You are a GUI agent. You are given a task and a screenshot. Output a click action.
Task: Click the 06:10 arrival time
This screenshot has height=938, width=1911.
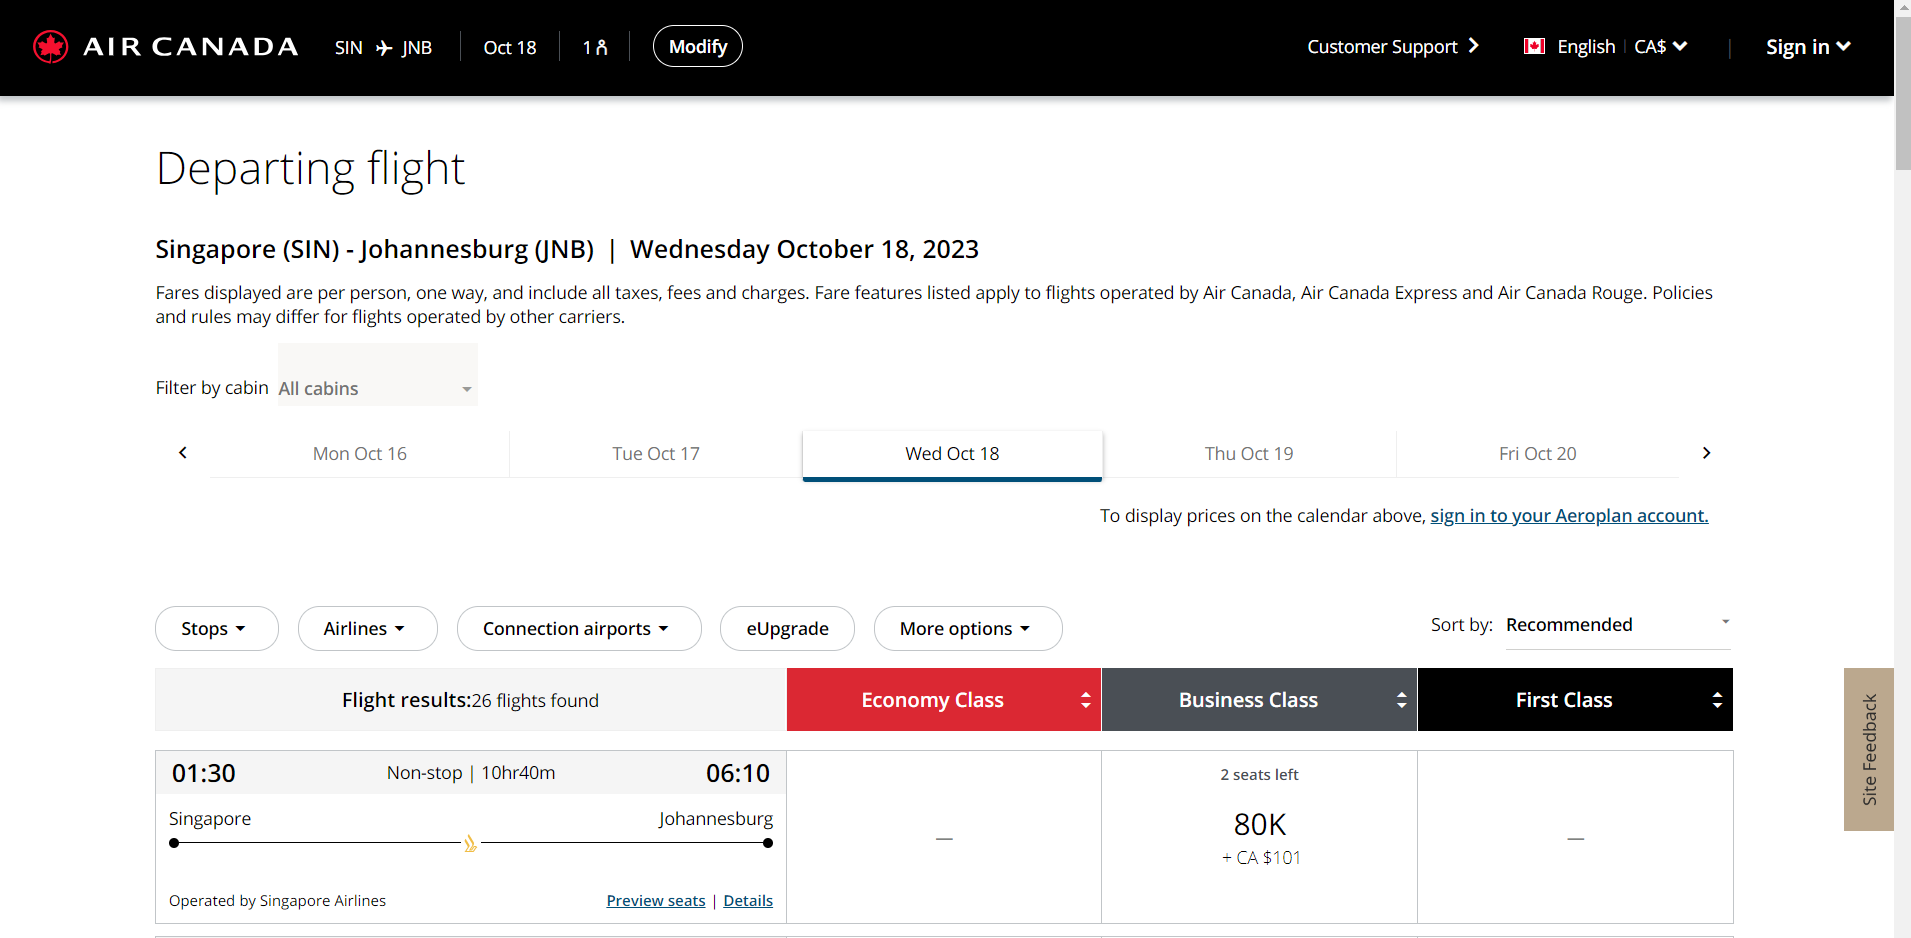[738, 773]
